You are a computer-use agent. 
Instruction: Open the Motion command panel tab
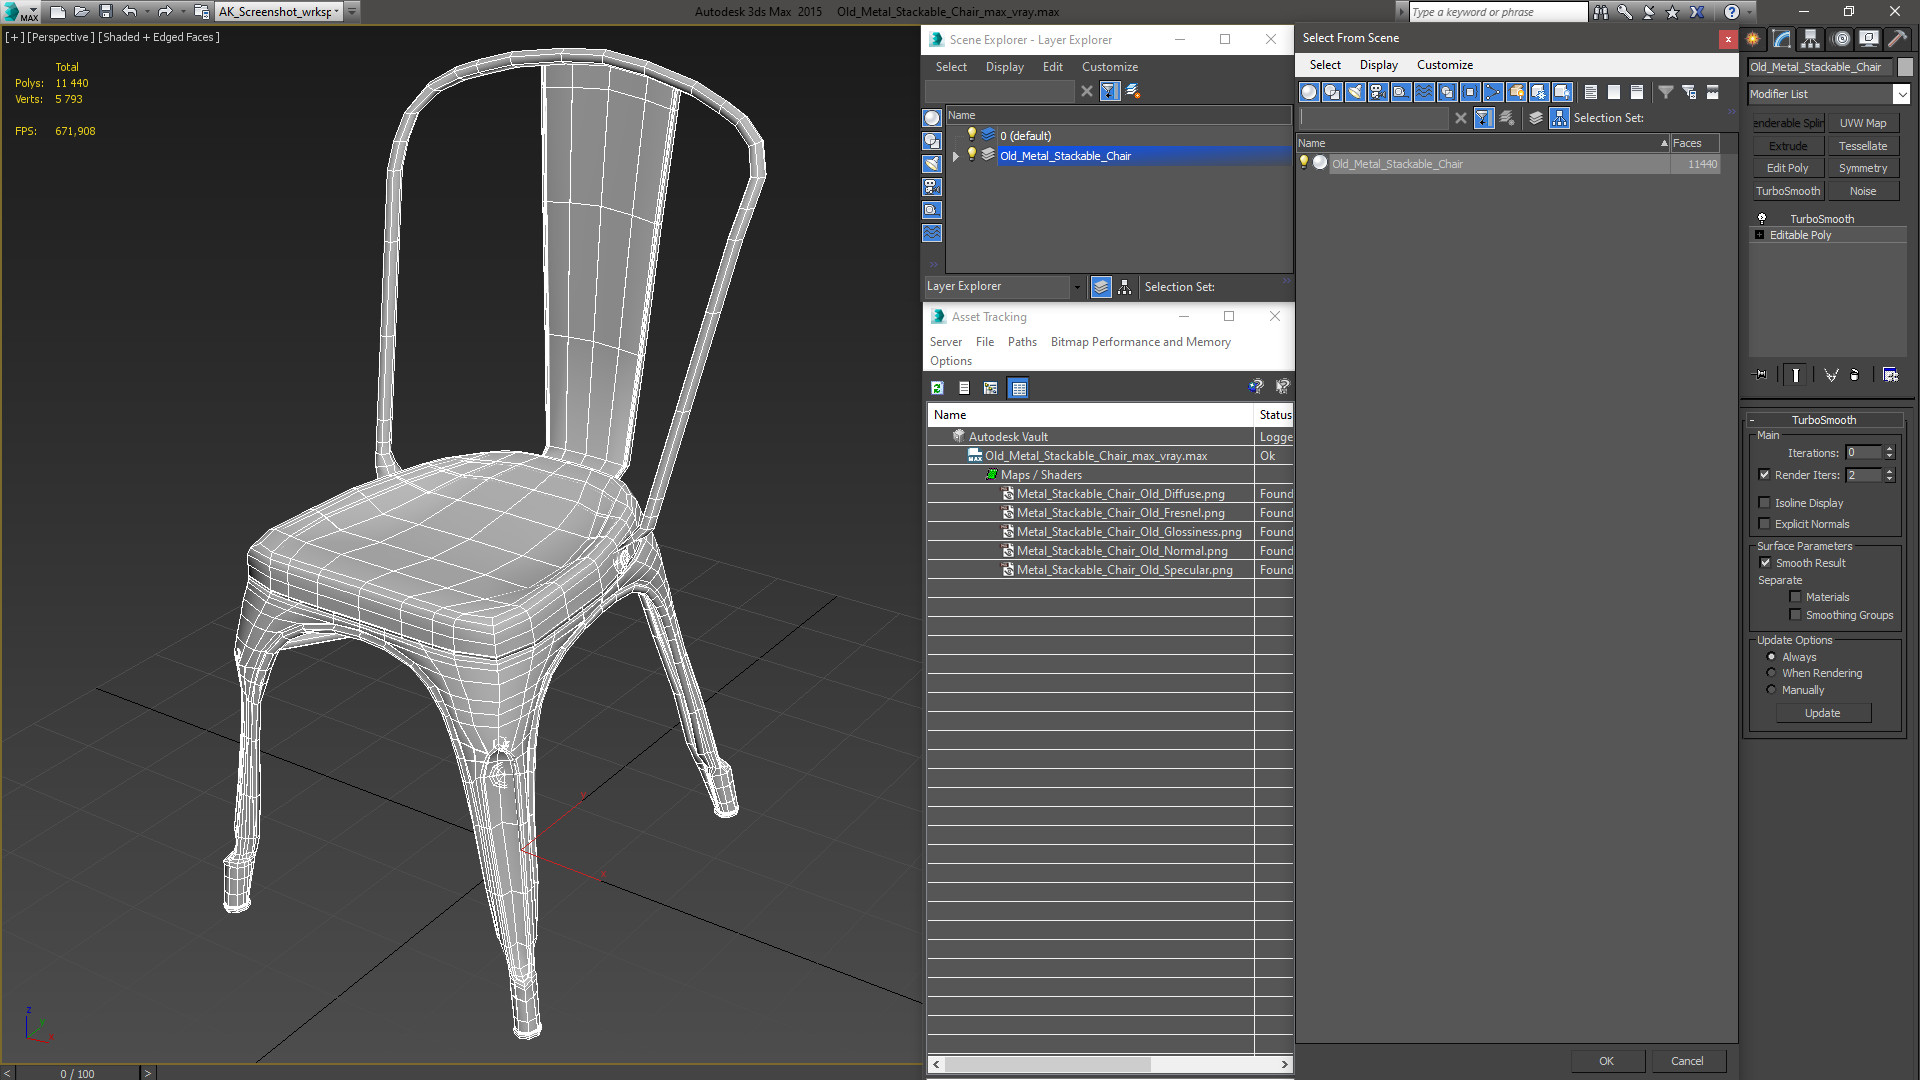[x=1840, y=39]
